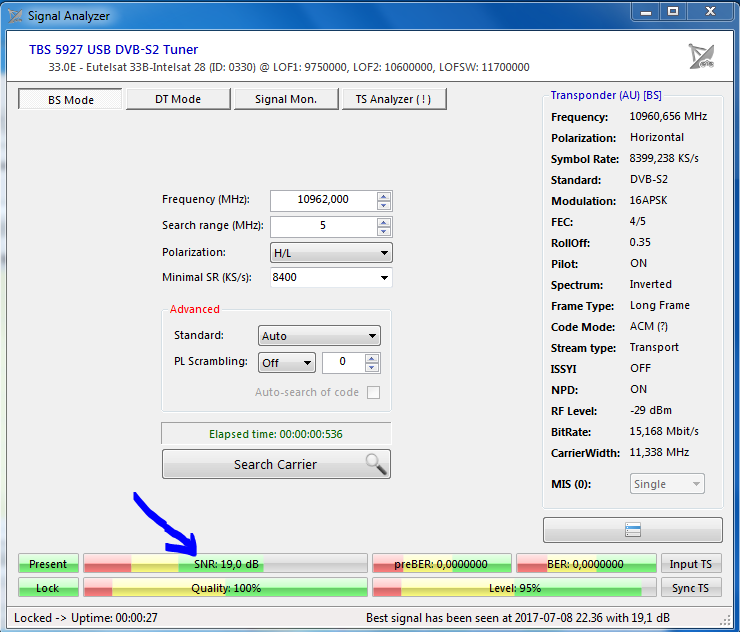Decrease Search range with down arrow
This screenshot has height=632, width=740.
[384, 231]
